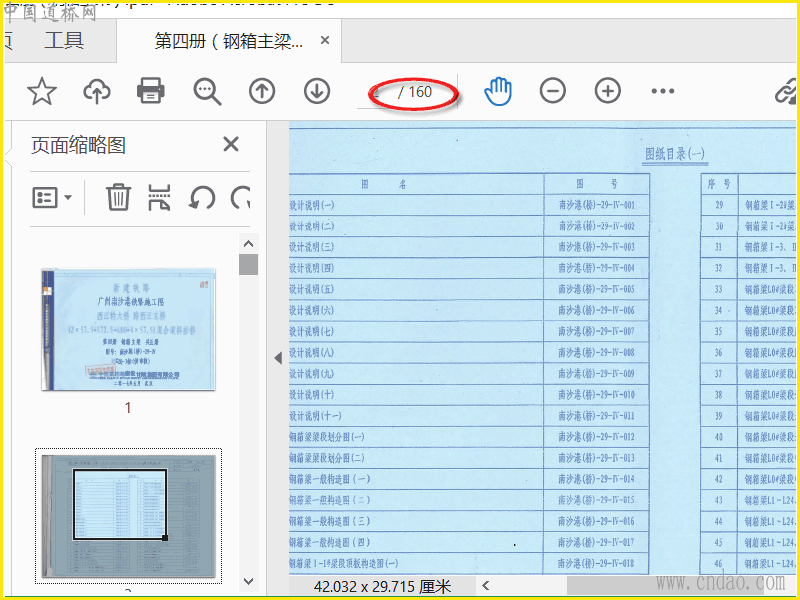Image resolution: width=800 pixels, height=600 pixels.
Task: Go to next page with down arrow
Action: click(317, 91)
